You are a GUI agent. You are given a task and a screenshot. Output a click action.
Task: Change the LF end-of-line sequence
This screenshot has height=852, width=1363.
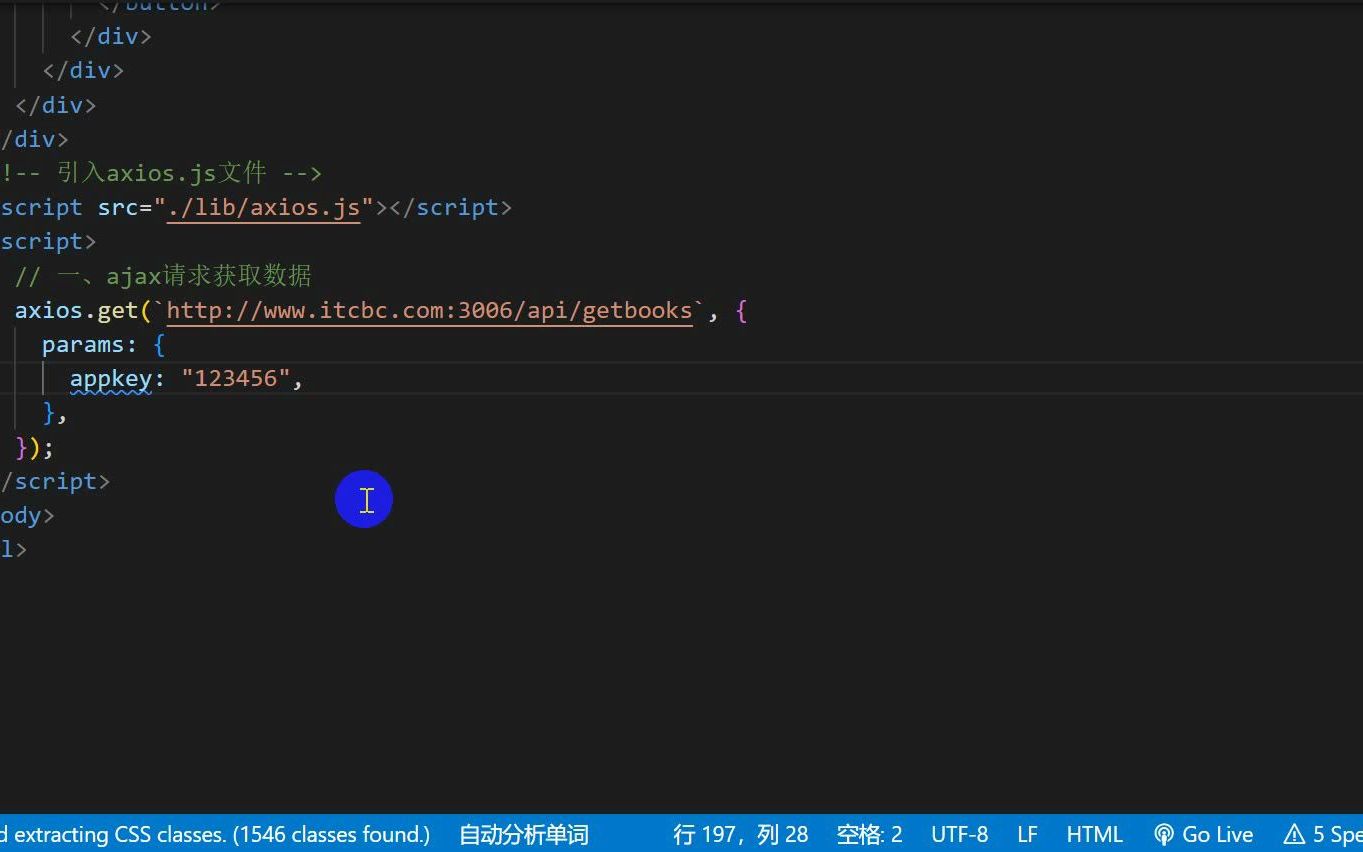(x=1027, y=834)
